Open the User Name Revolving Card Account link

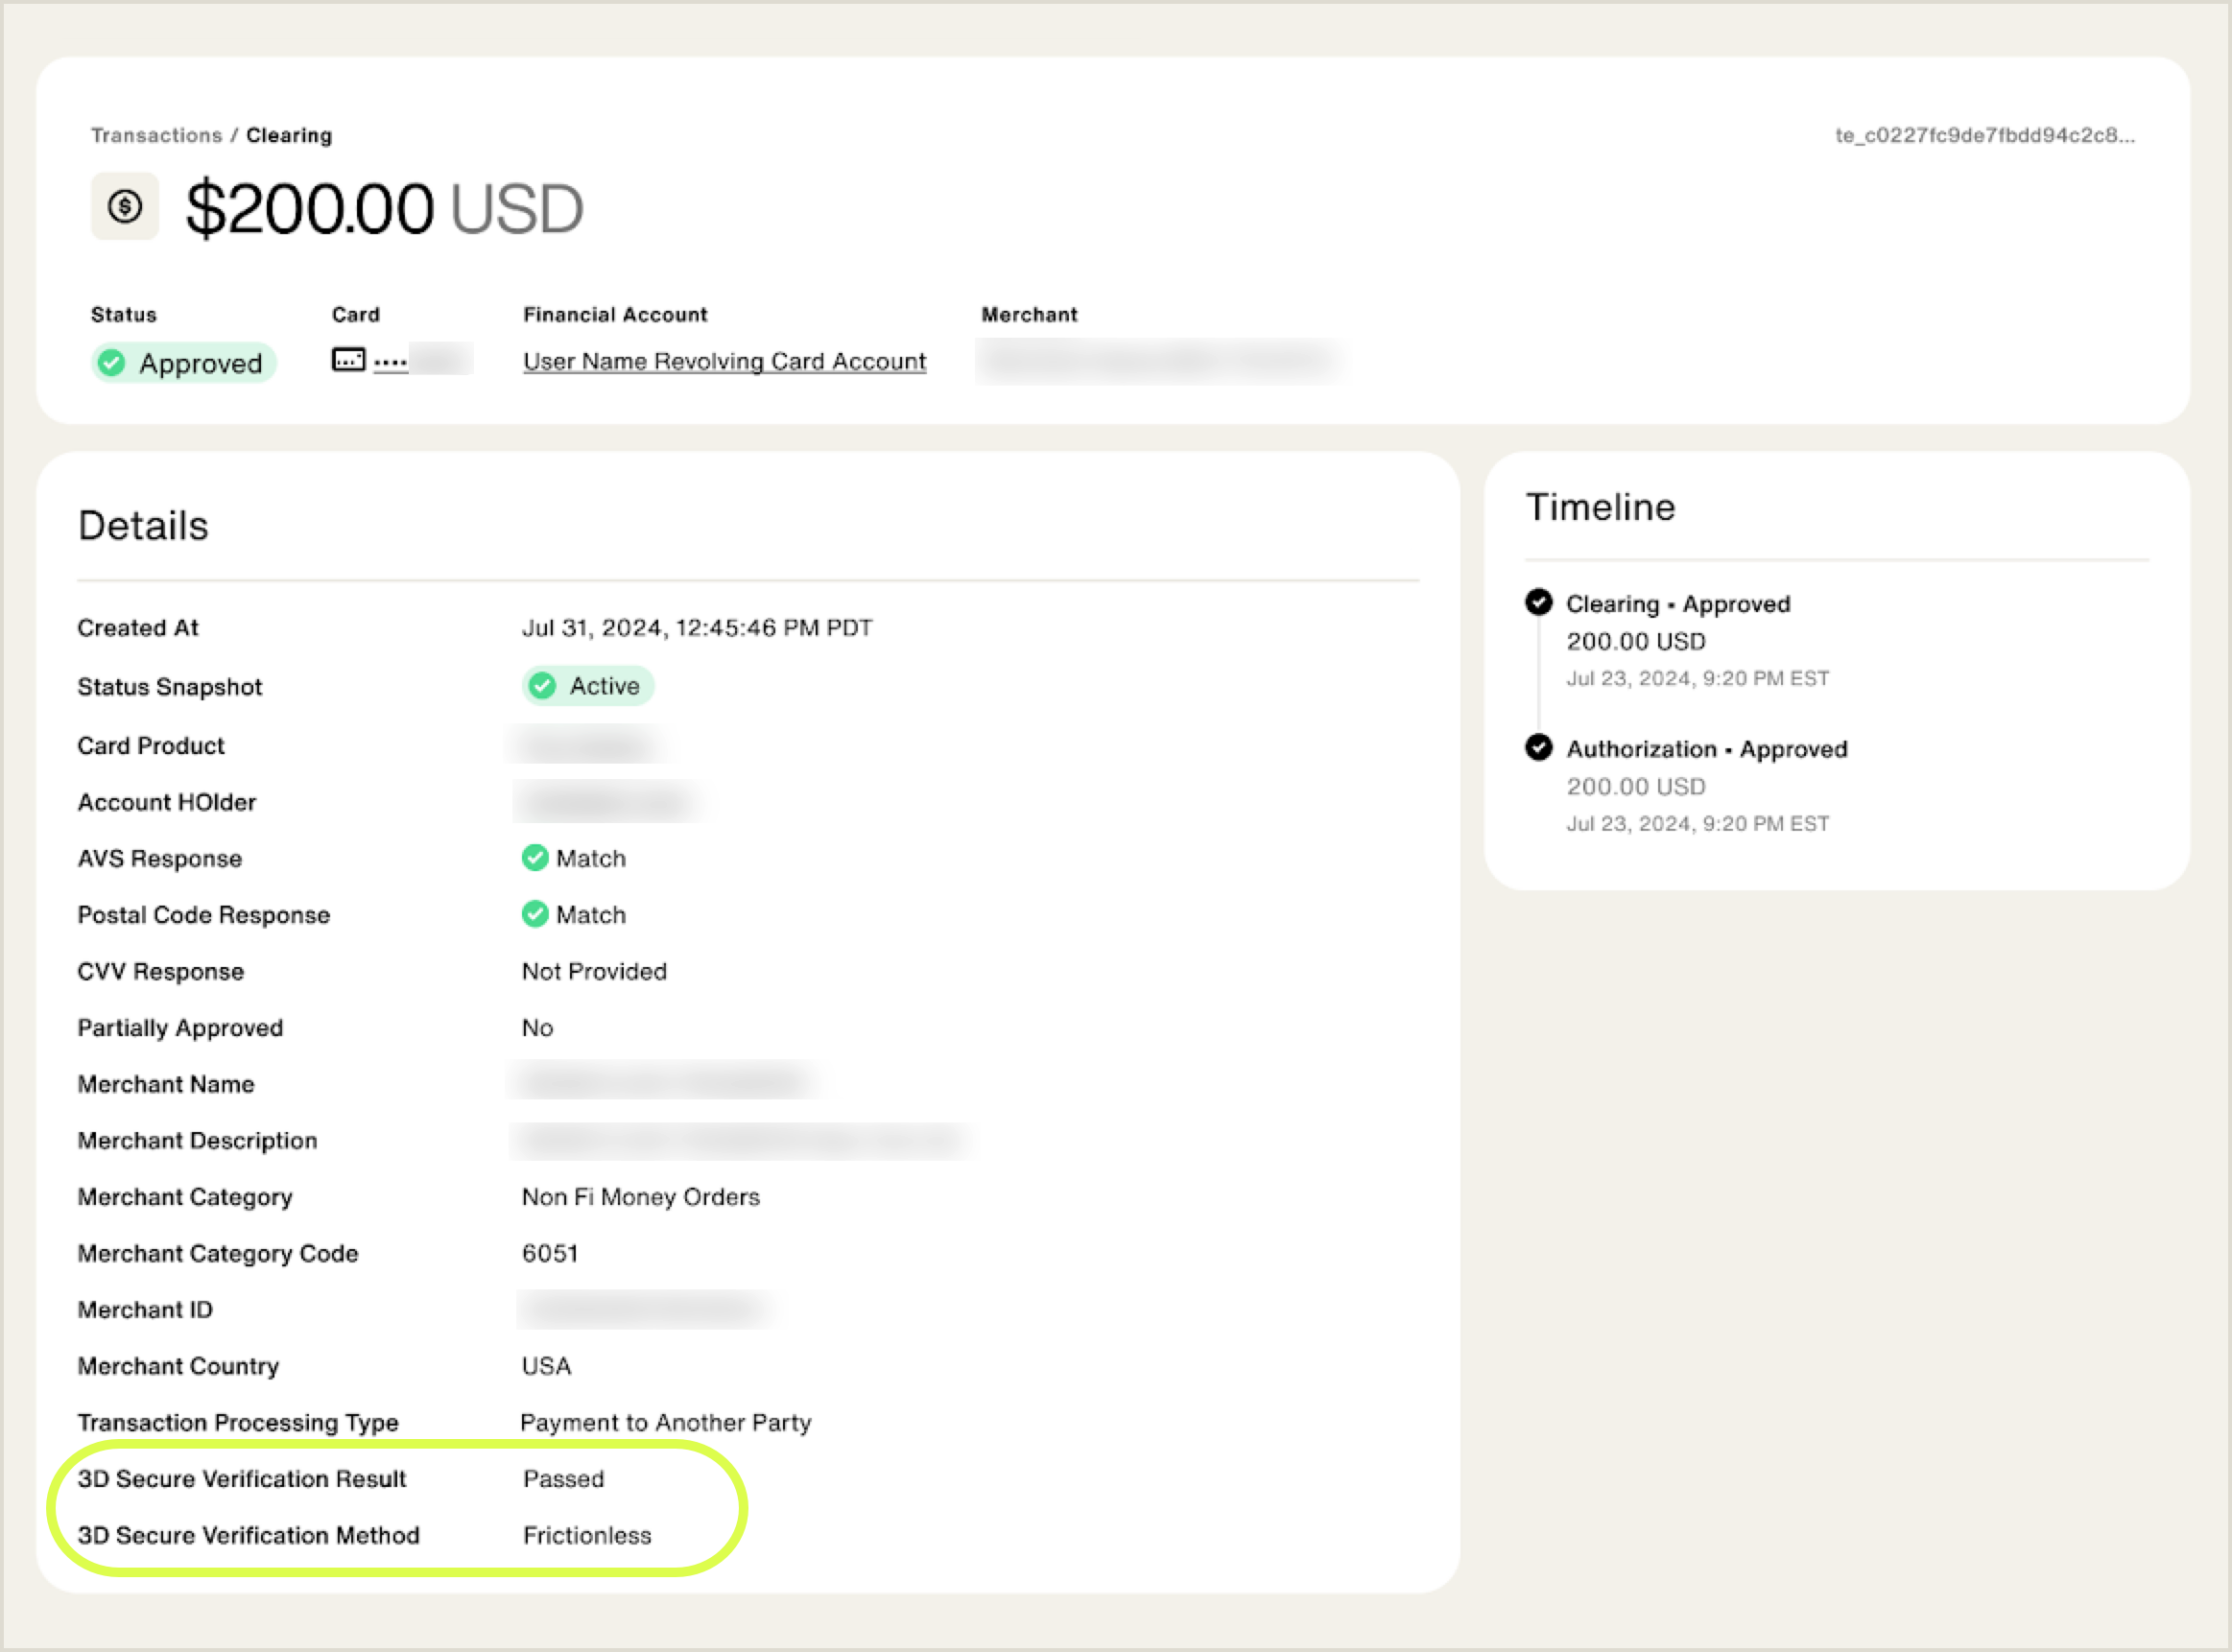[724, 361]
